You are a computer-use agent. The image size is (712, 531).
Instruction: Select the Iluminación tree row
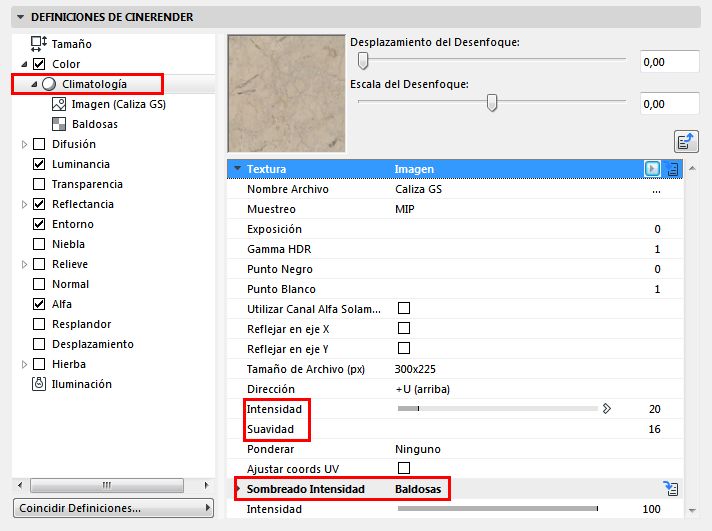[x=114, y=384]
